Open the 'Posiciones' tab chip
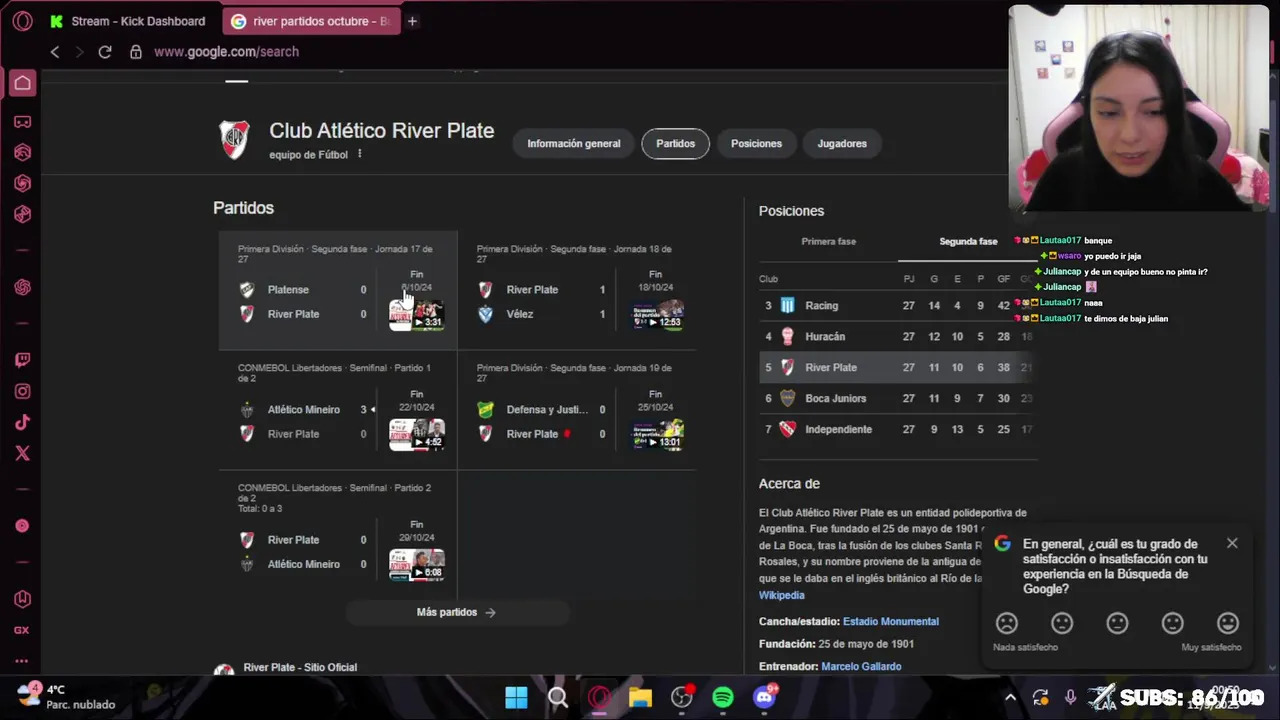Screen dimensions: 1280x720 pyautogui.click(x=756, y=143)
